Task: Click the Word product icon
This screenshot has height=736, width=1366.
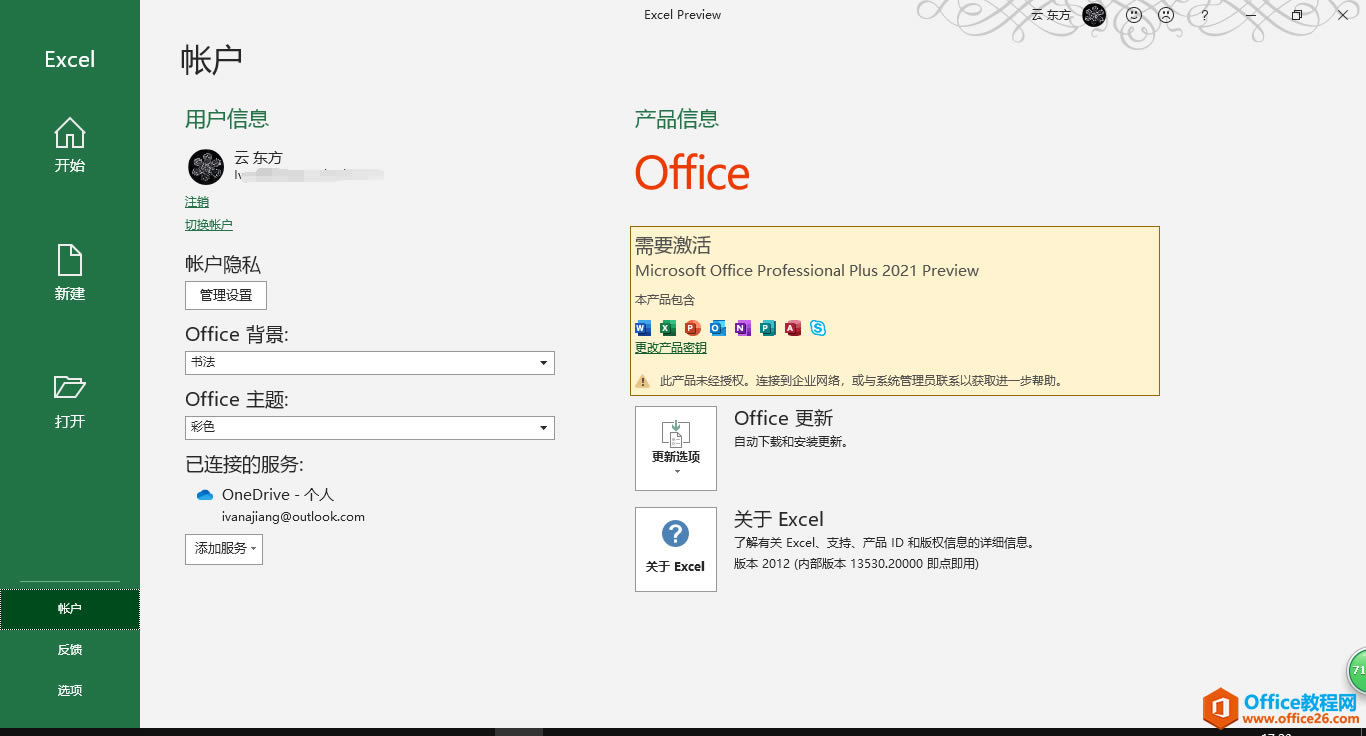Action: (x=641, y=328)
